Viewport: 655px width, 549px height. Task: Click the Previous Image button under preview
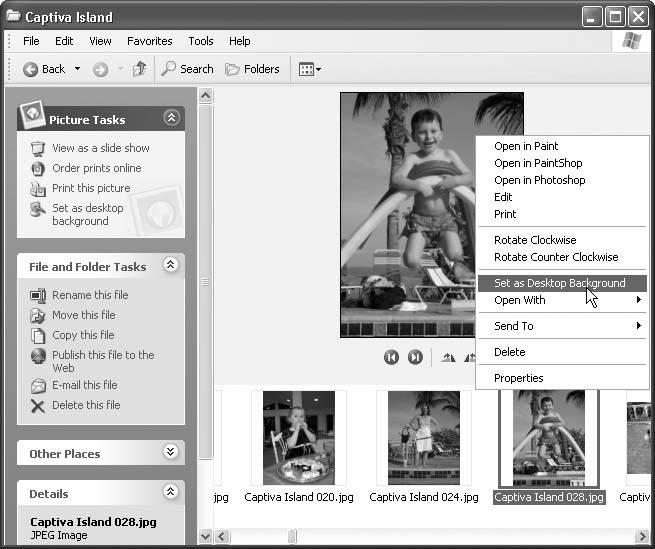click(x=391, y=357)
